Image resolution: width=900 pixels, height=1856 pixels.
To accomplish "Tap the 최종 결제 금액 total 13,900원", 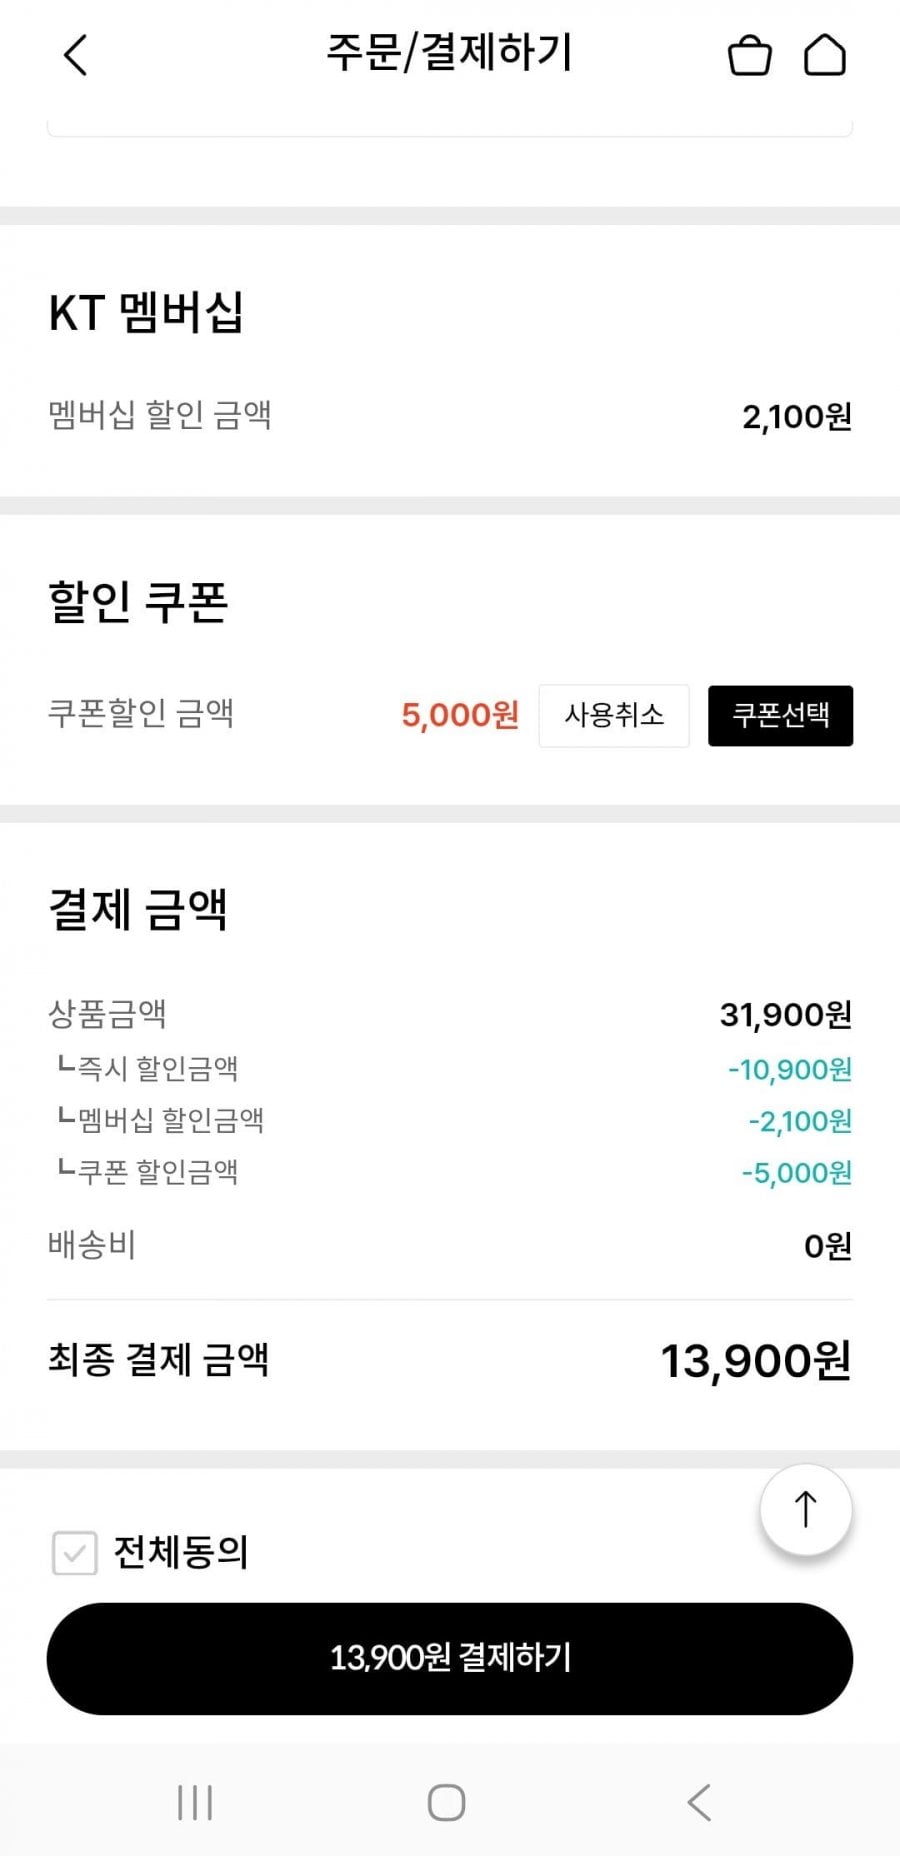I will click(756, 1361).
